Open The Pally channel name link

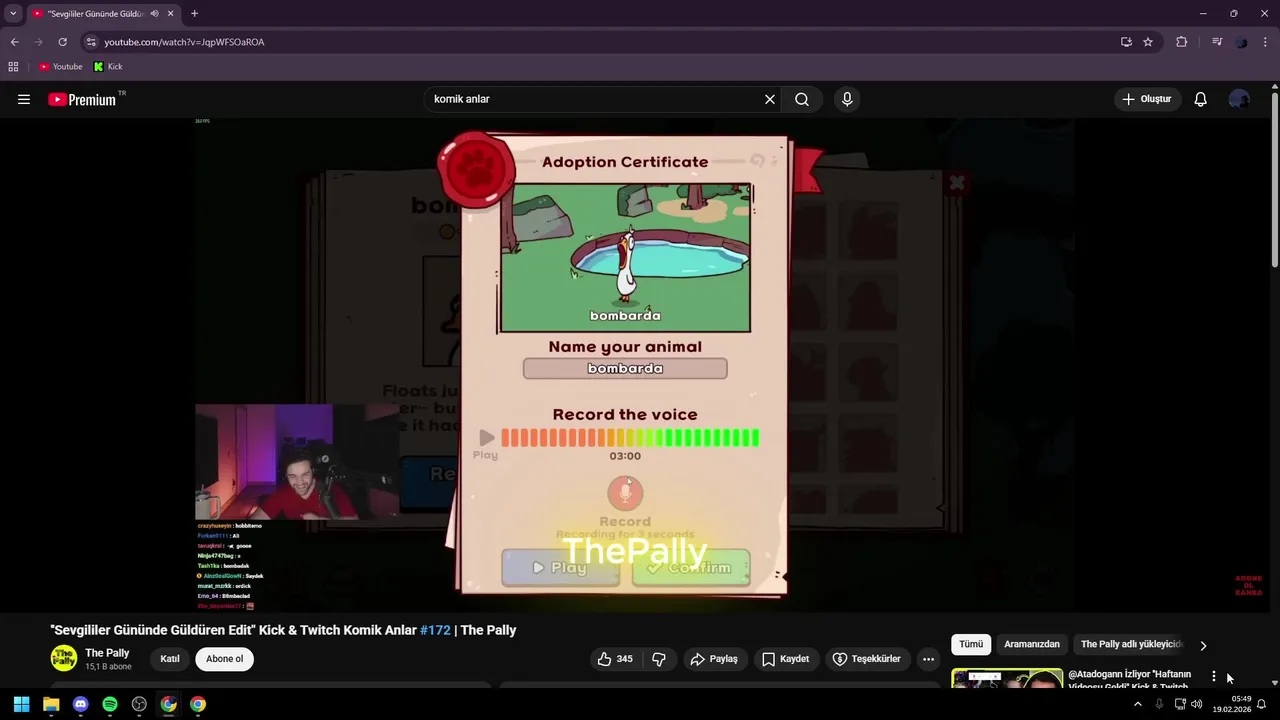tap(107, 653)
